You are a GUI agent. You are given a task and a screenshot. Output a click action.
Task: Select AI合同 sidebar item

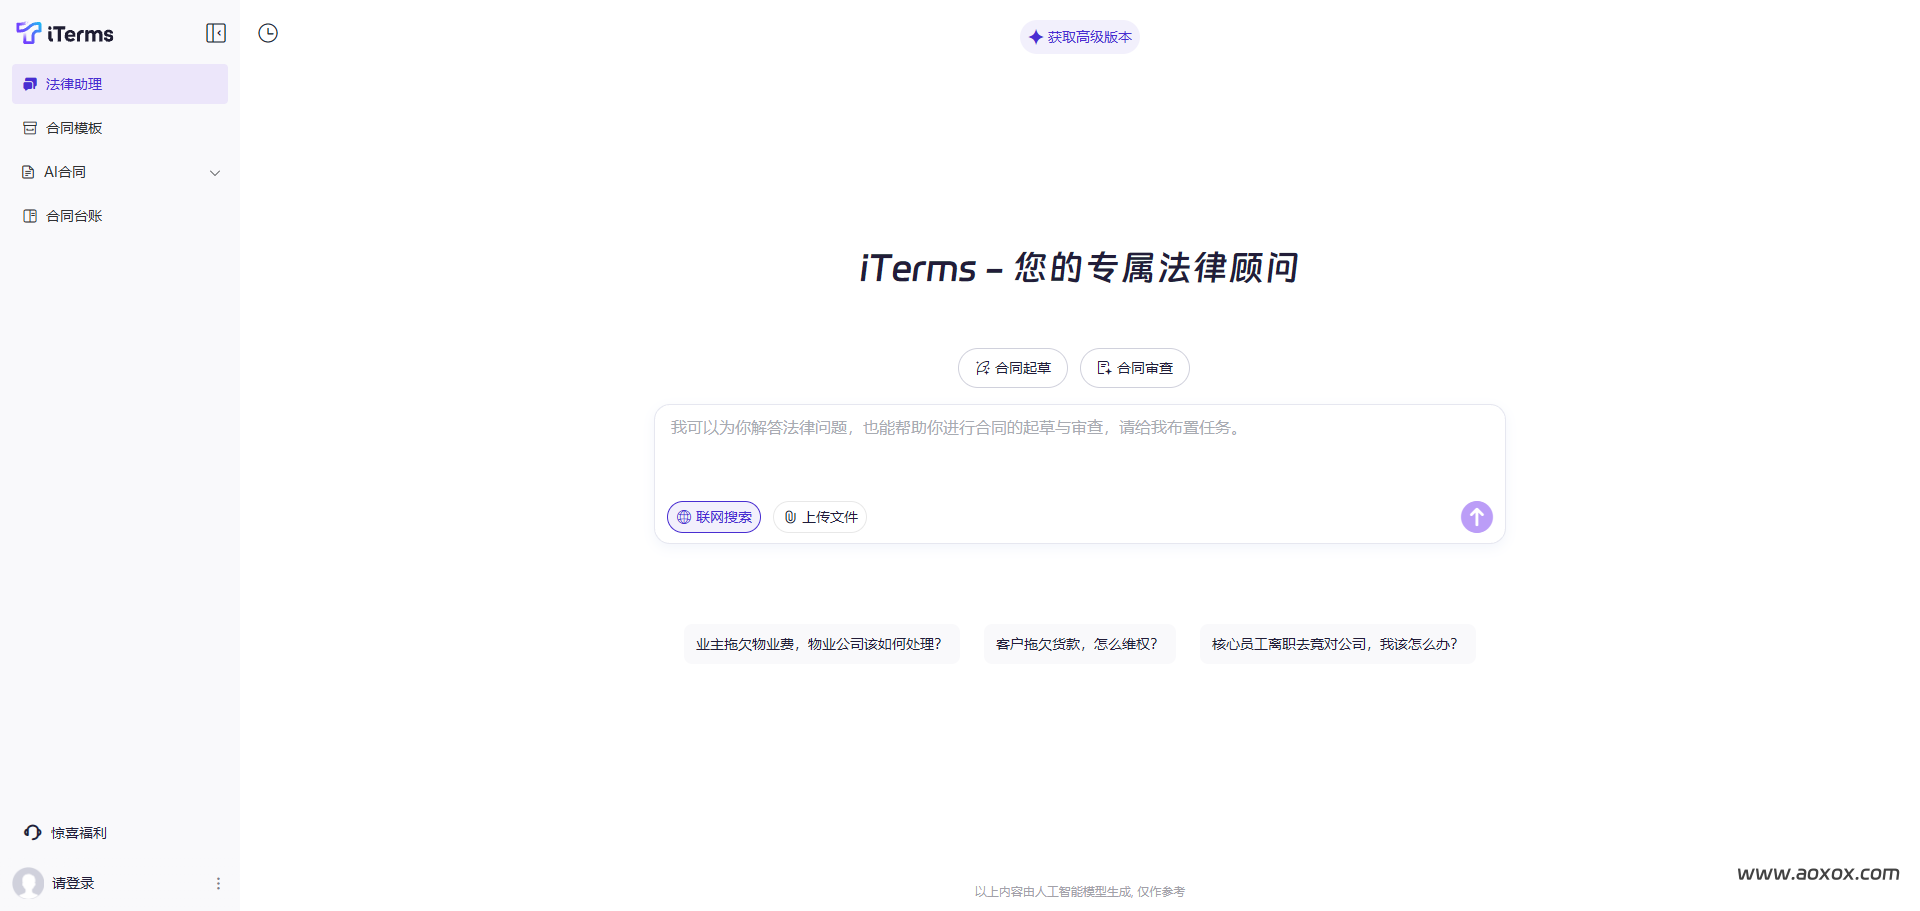(x=120, y=172)
